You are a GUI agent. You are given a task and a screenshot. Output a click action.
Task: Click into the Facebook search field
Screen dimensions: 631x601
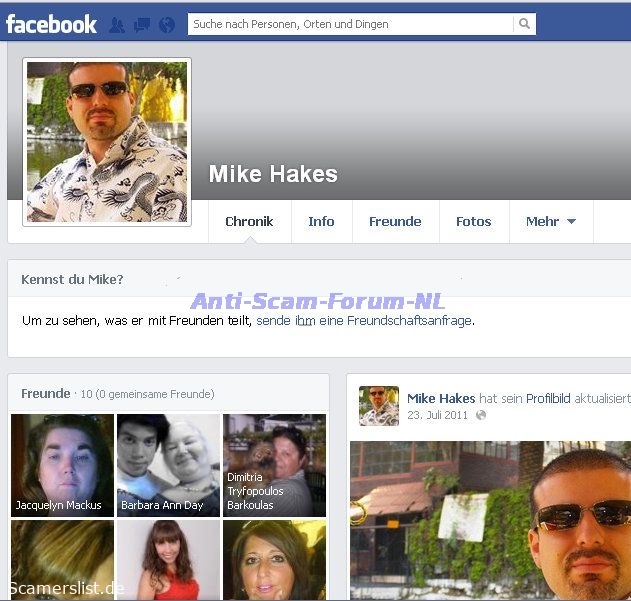[x=350, y=24]
